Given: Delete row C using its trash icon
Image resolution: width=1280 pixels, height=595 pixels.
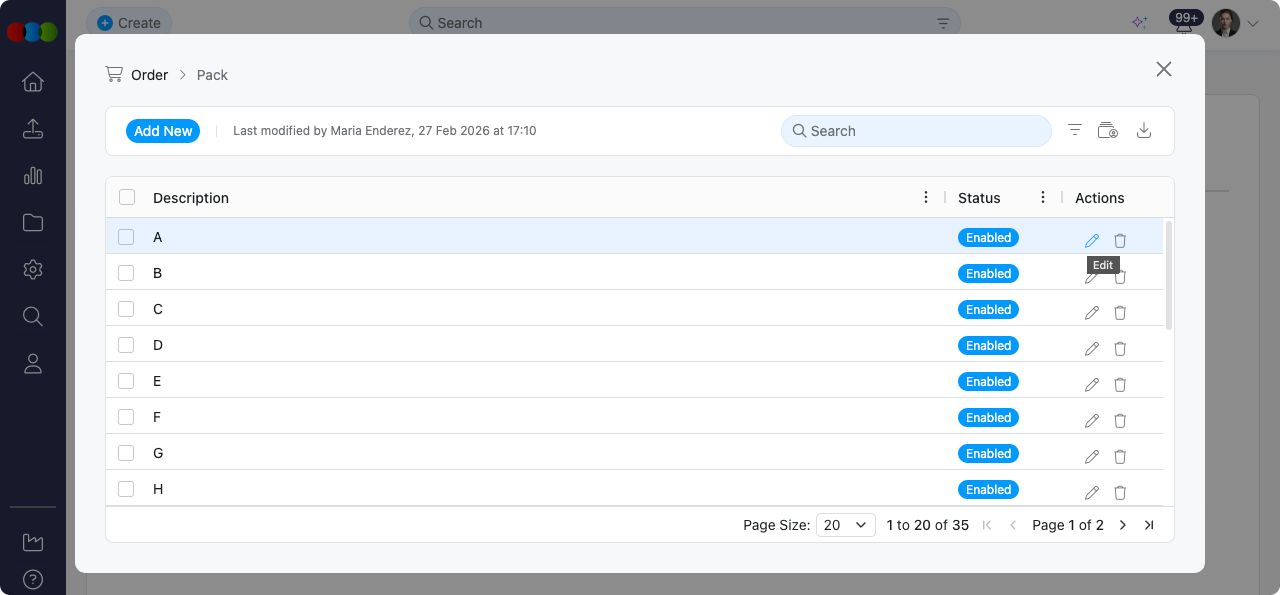Looking at the screenshot, I should [1120, 312].
